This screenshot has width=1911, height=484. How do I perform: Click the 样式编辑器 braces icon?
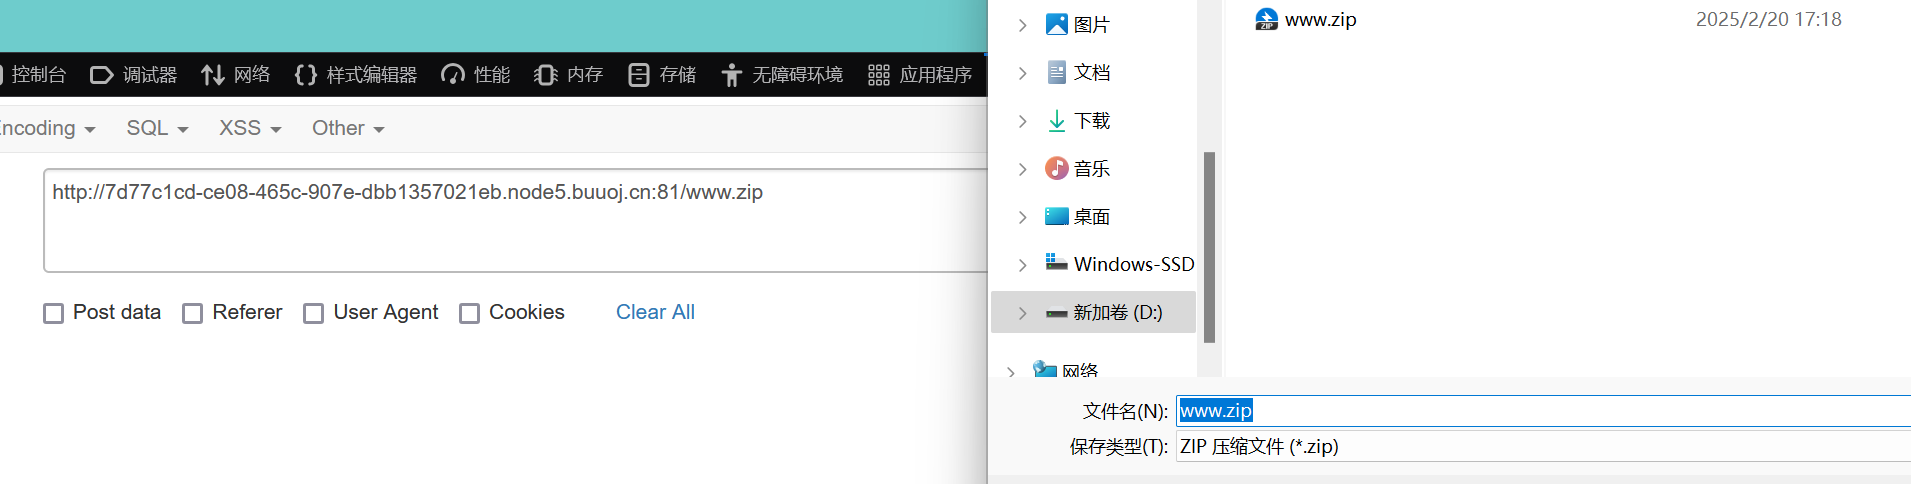[x=306, y=75]
